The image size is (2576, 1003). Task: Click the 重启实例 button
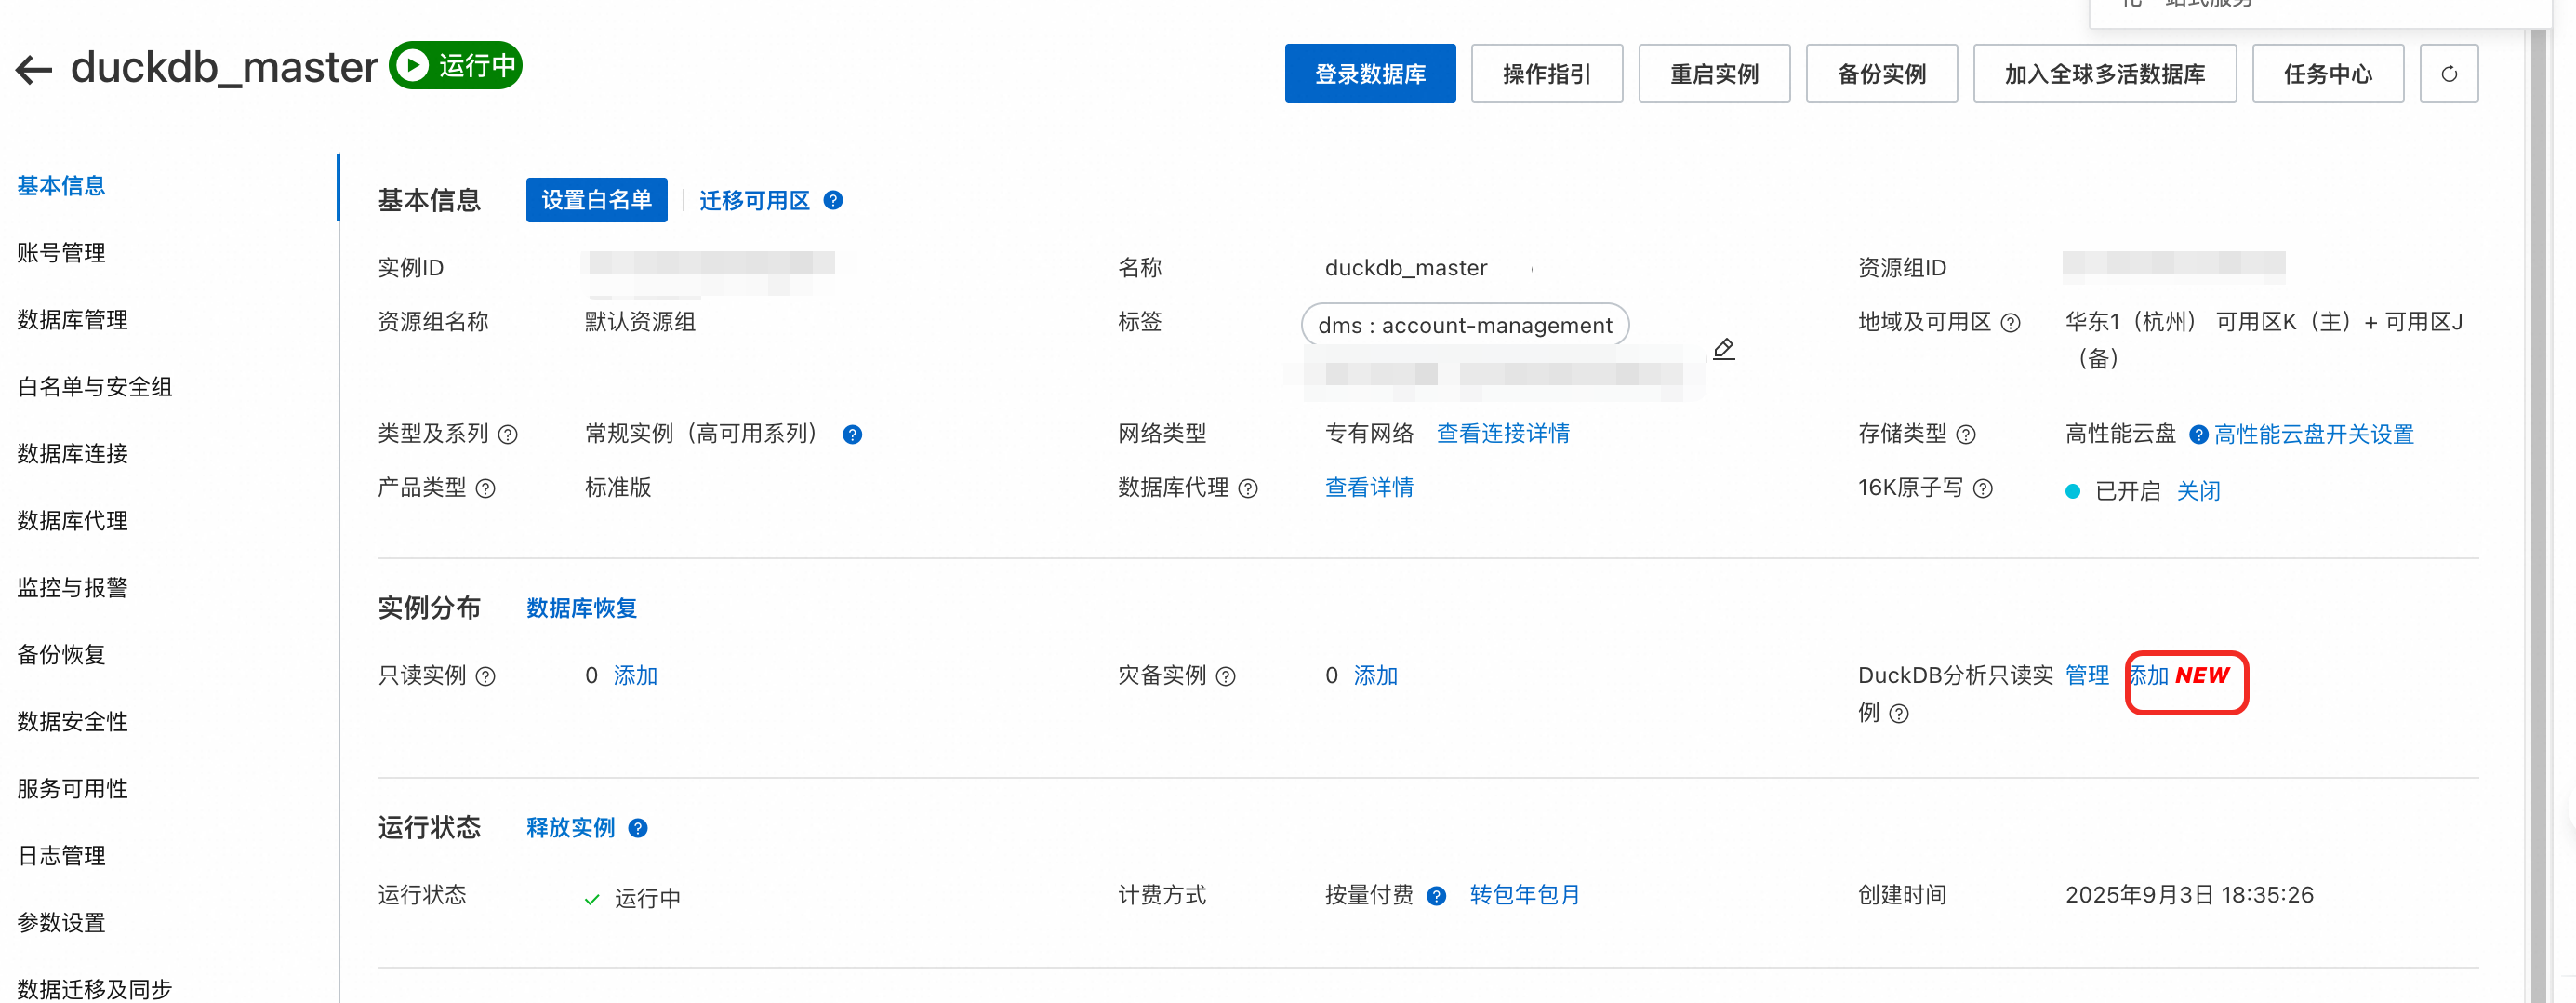[x=1713, y=74]
